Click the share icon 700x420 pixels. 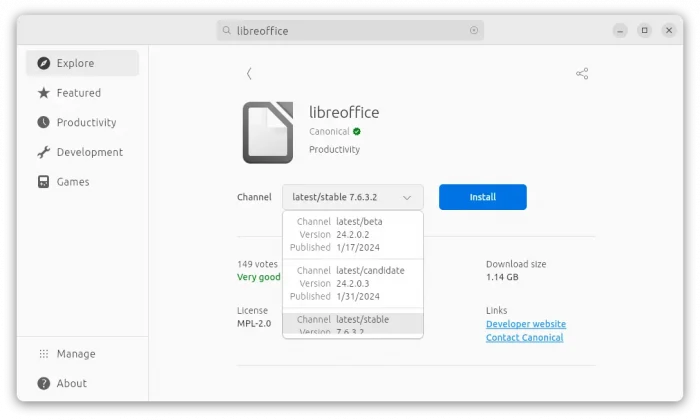point(582,74)
